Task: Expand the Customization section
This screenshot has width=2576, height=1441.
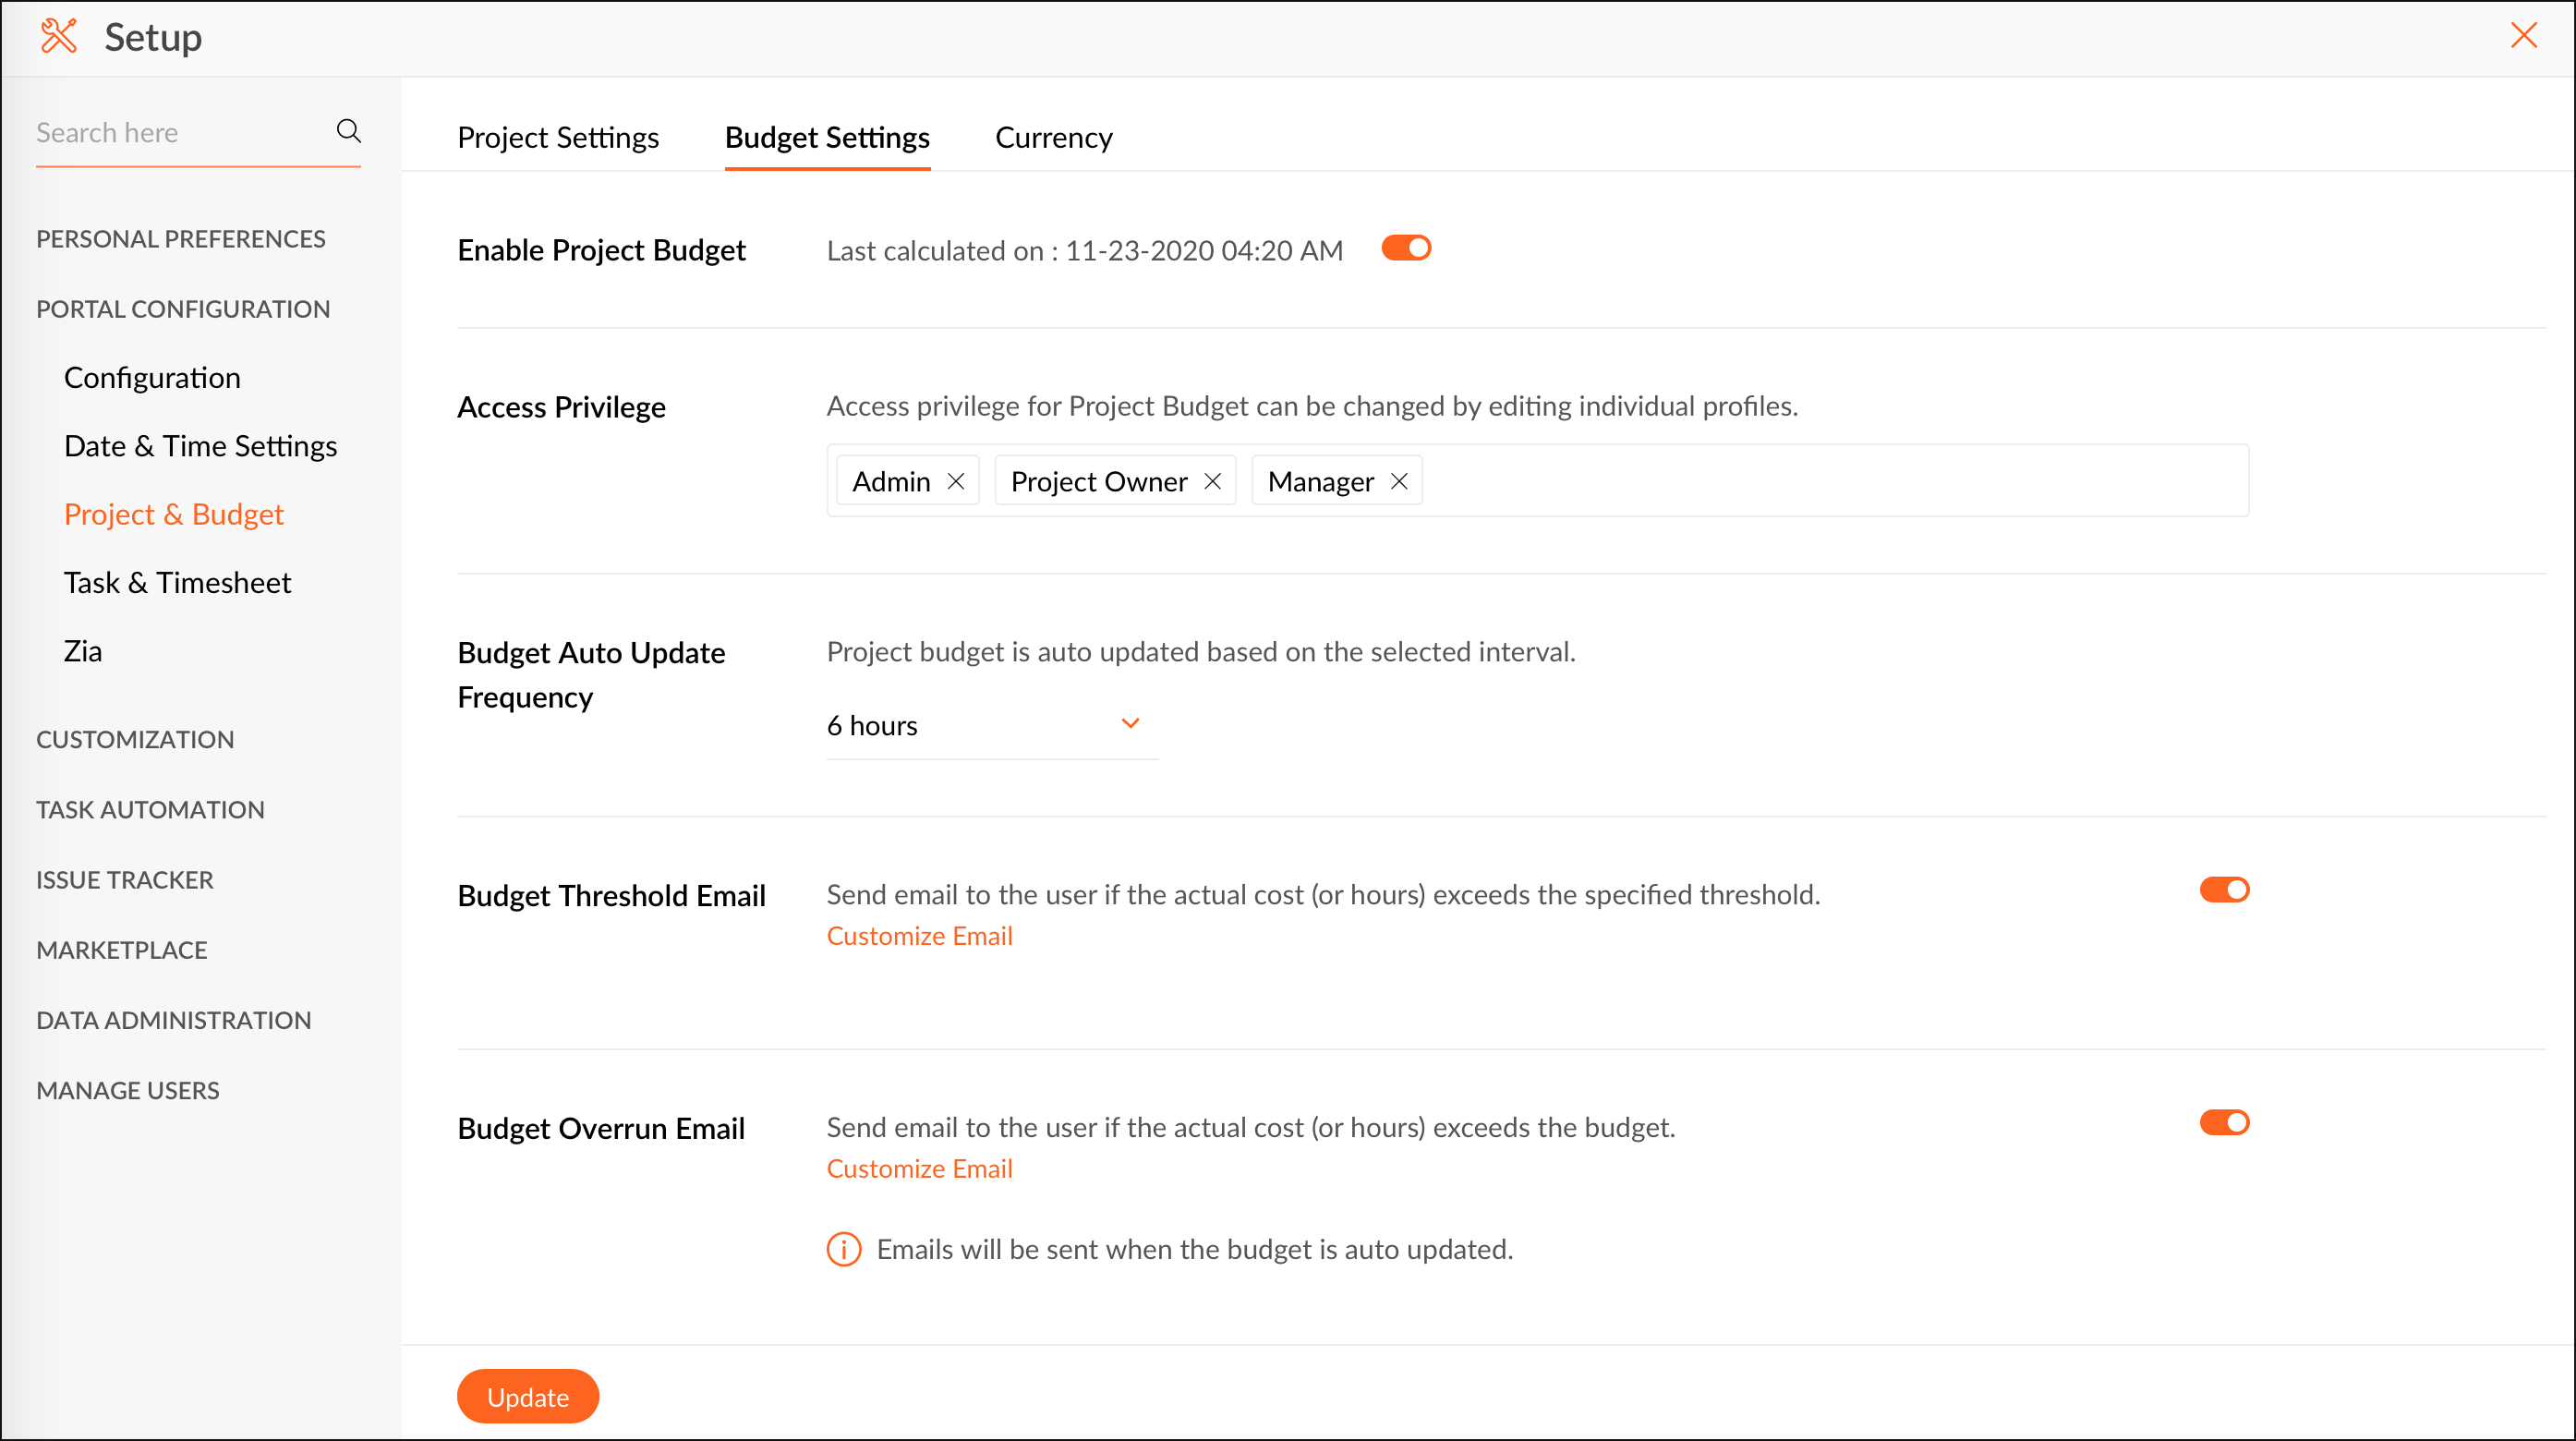Action: click(x=135, y=739)
